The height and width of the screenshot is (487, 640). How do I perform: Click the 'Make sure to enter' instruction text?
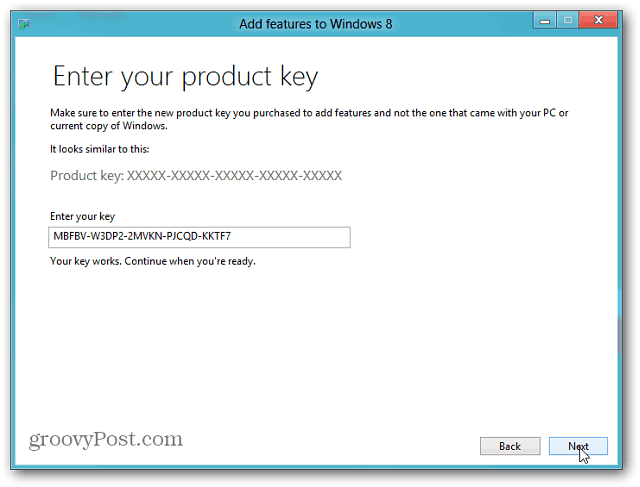point(309,113)
